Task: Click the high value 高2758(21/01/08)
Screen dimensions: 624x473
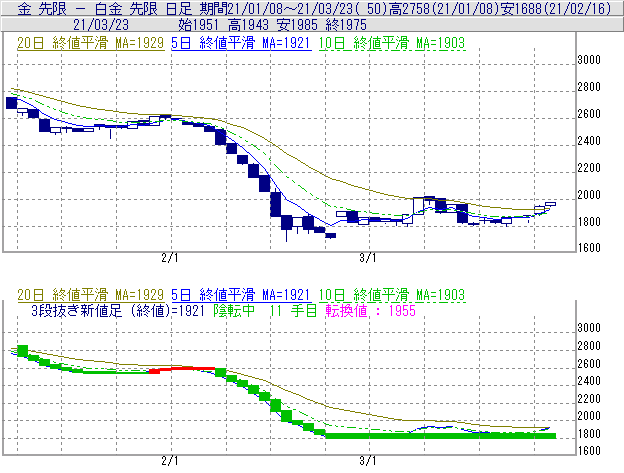Action: 443,9
